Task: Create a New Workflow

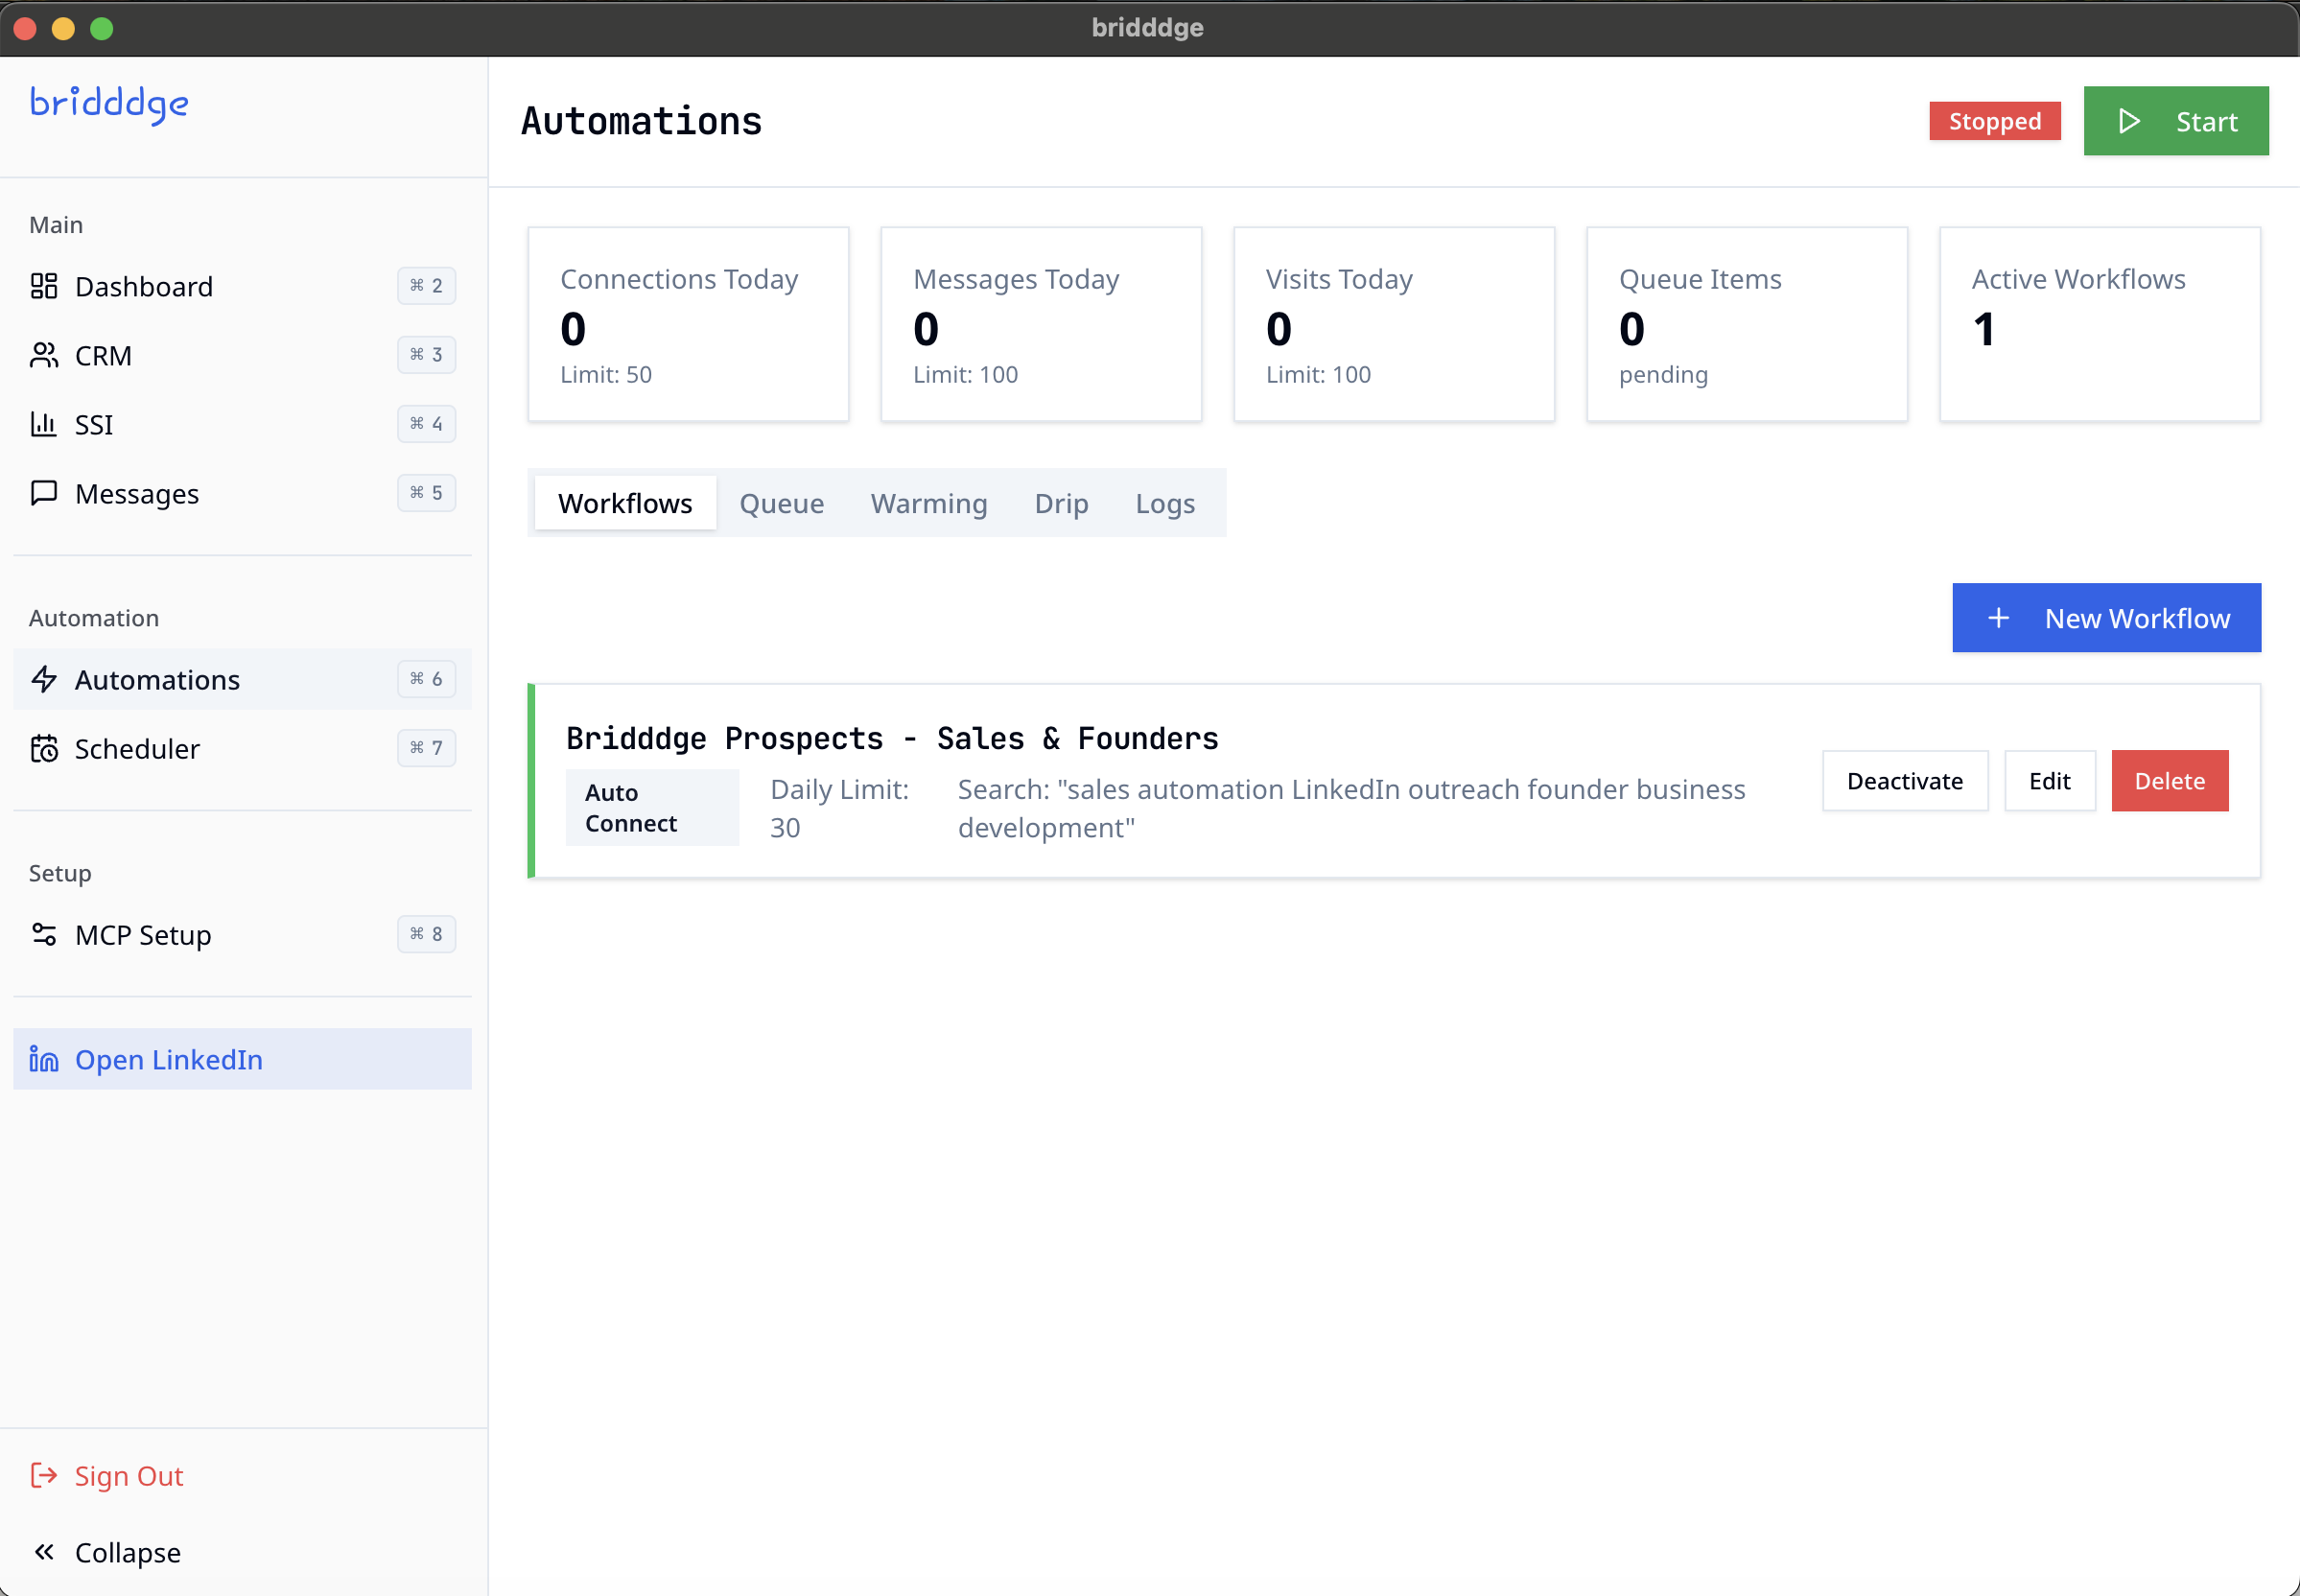Action: pos(2106,618)
